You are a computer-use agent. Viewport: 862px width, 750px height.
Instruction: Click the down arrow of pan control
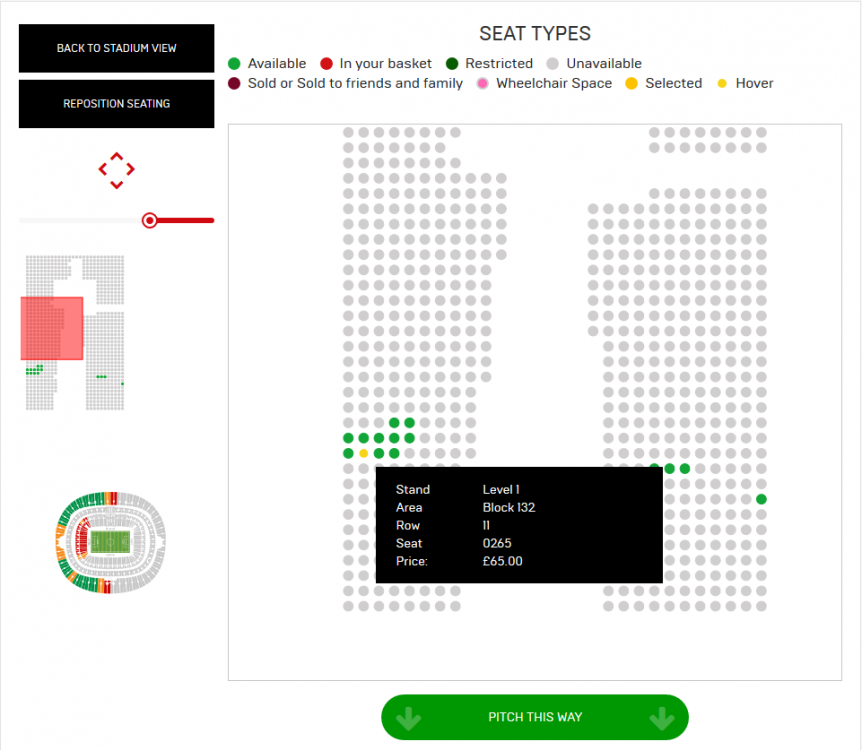(x=117, y=184)
